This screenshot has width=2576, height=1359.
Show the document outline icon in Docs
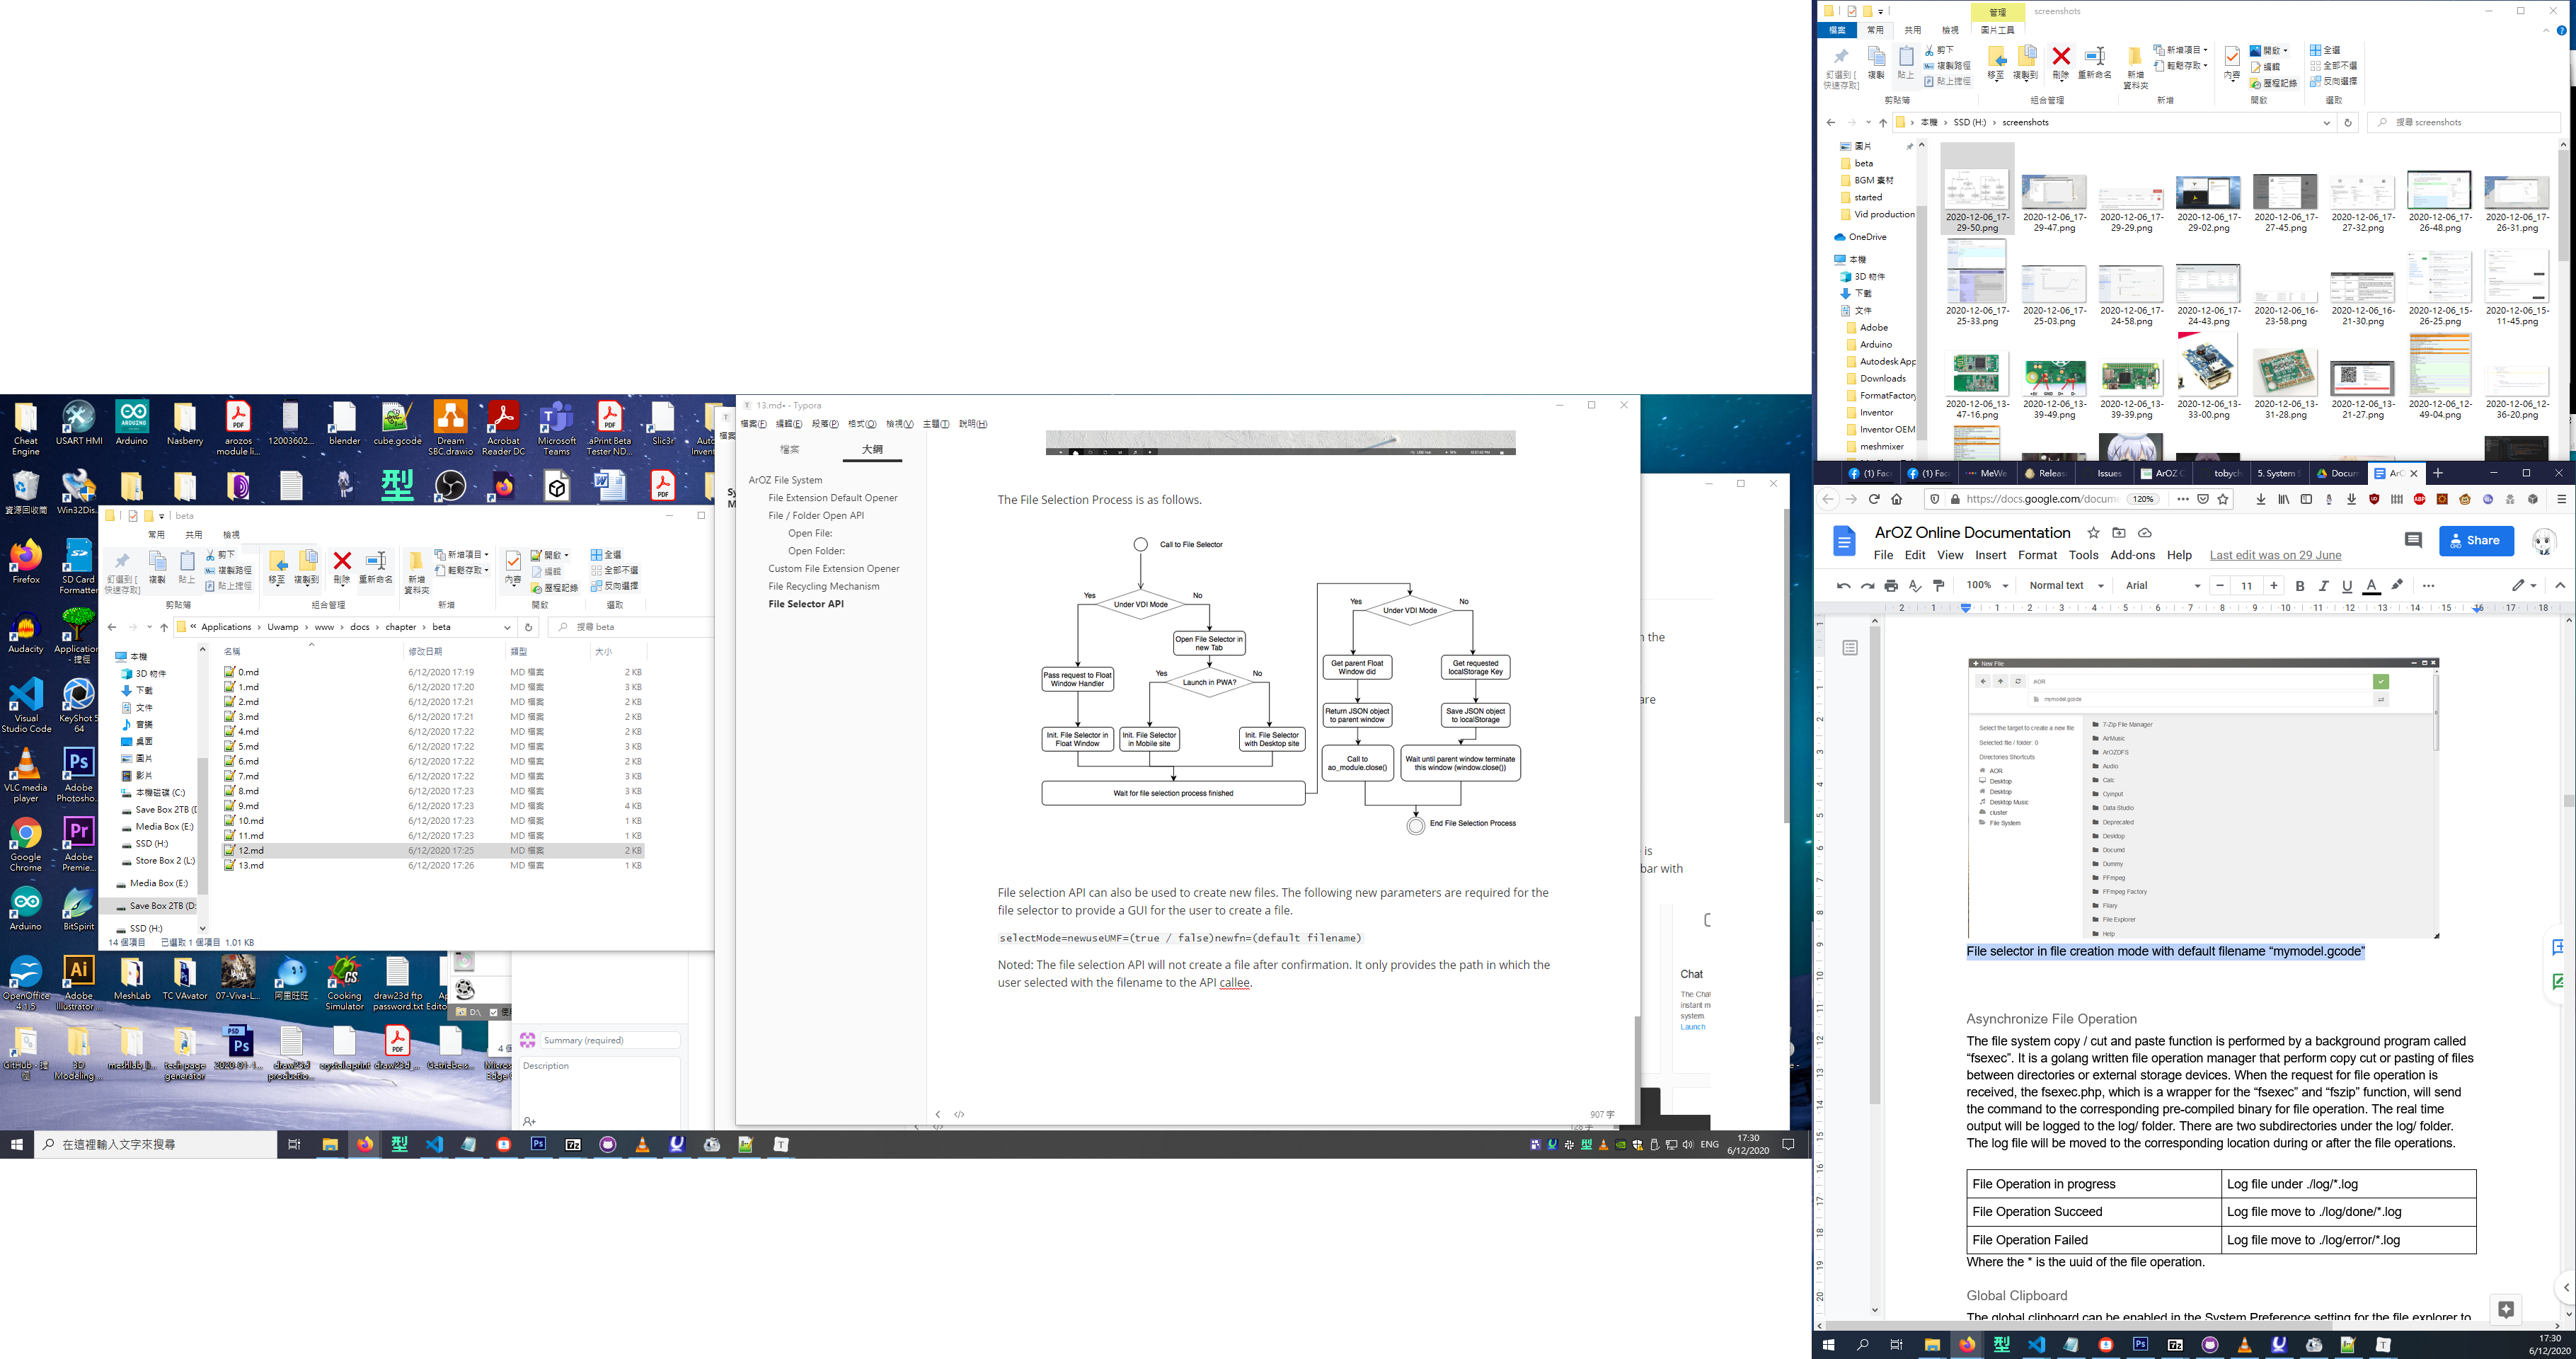tap(1850, 648)
